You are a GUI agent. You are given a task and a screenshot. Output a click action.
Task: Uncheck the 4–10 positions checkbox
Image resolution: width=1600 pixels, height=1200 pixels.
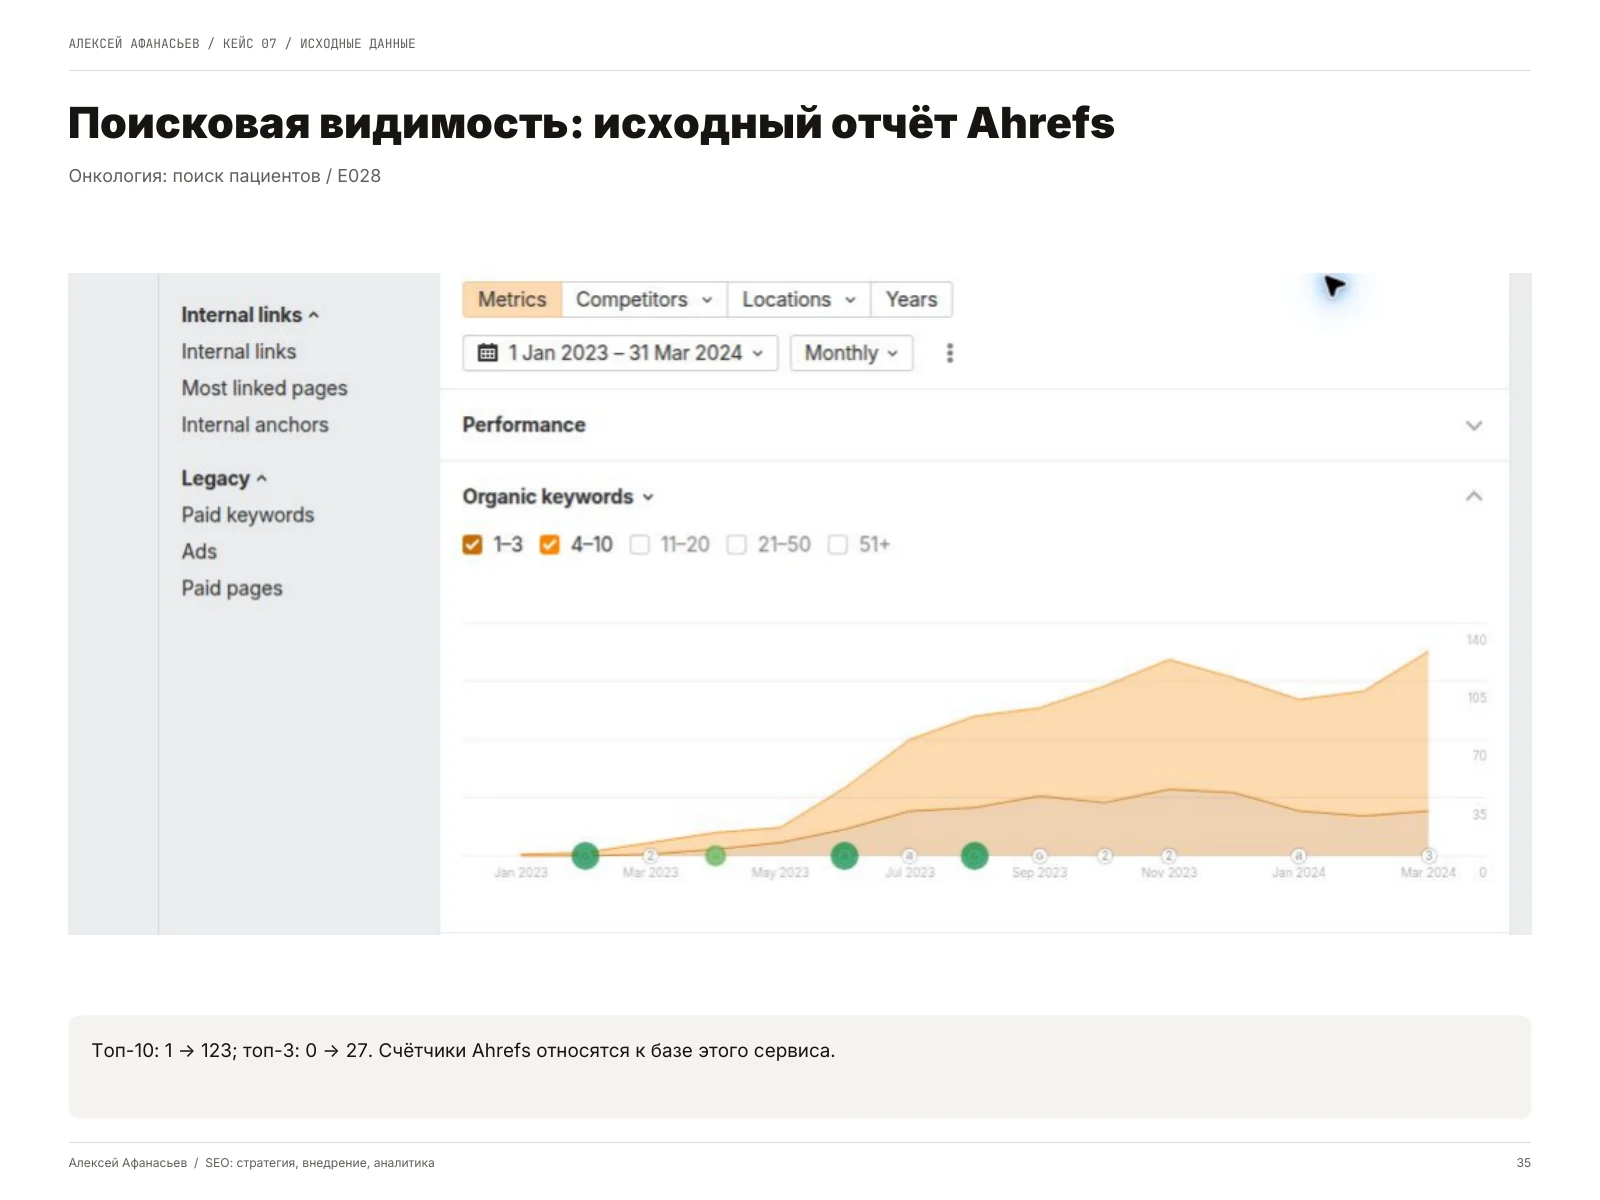point(549,545)
